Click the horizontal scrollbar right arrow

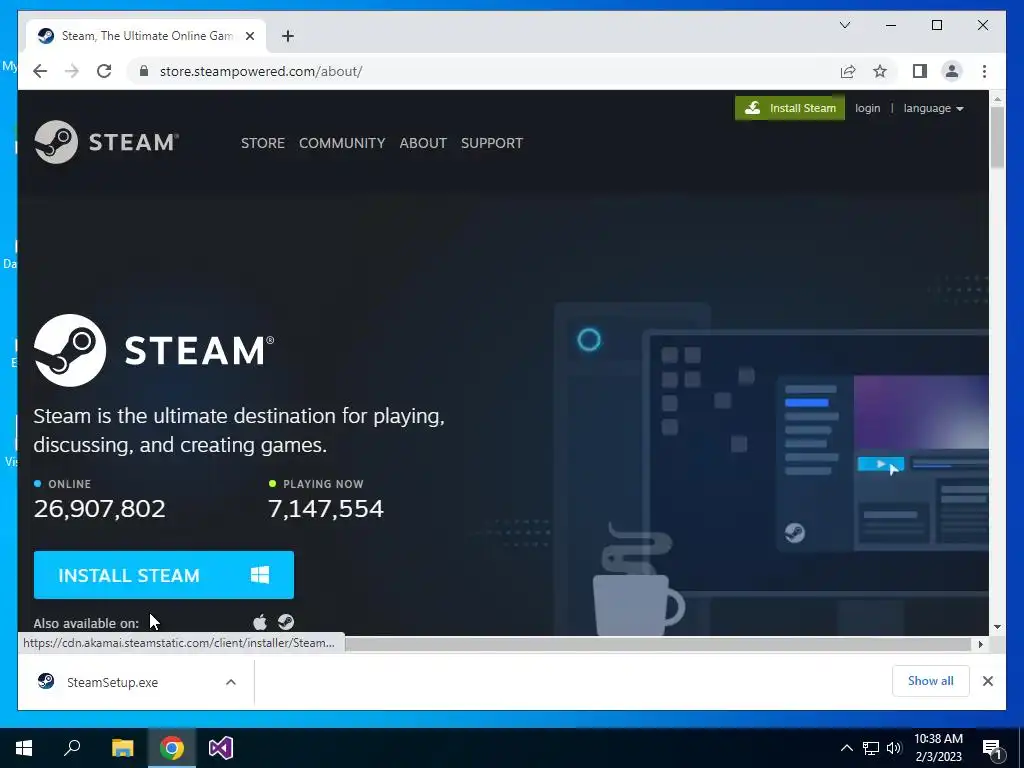(981, 644)
